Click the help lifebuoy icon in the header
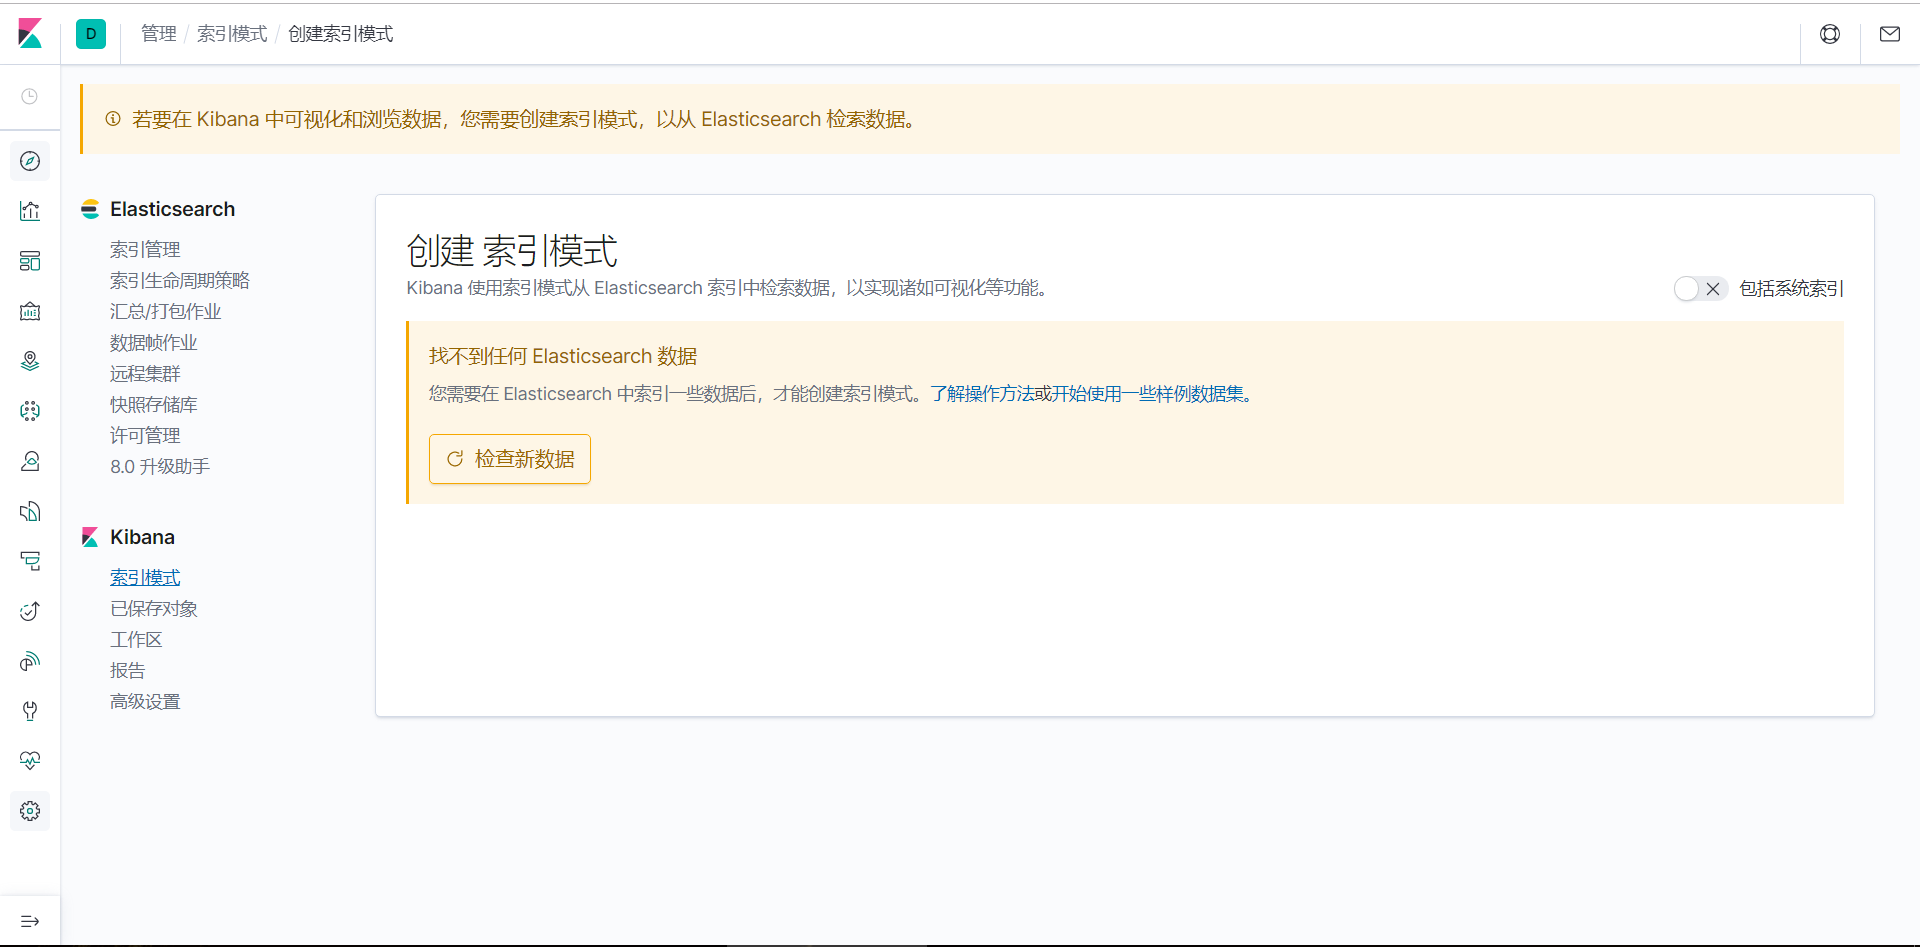1920x947 pixels. pos(1830,33)
